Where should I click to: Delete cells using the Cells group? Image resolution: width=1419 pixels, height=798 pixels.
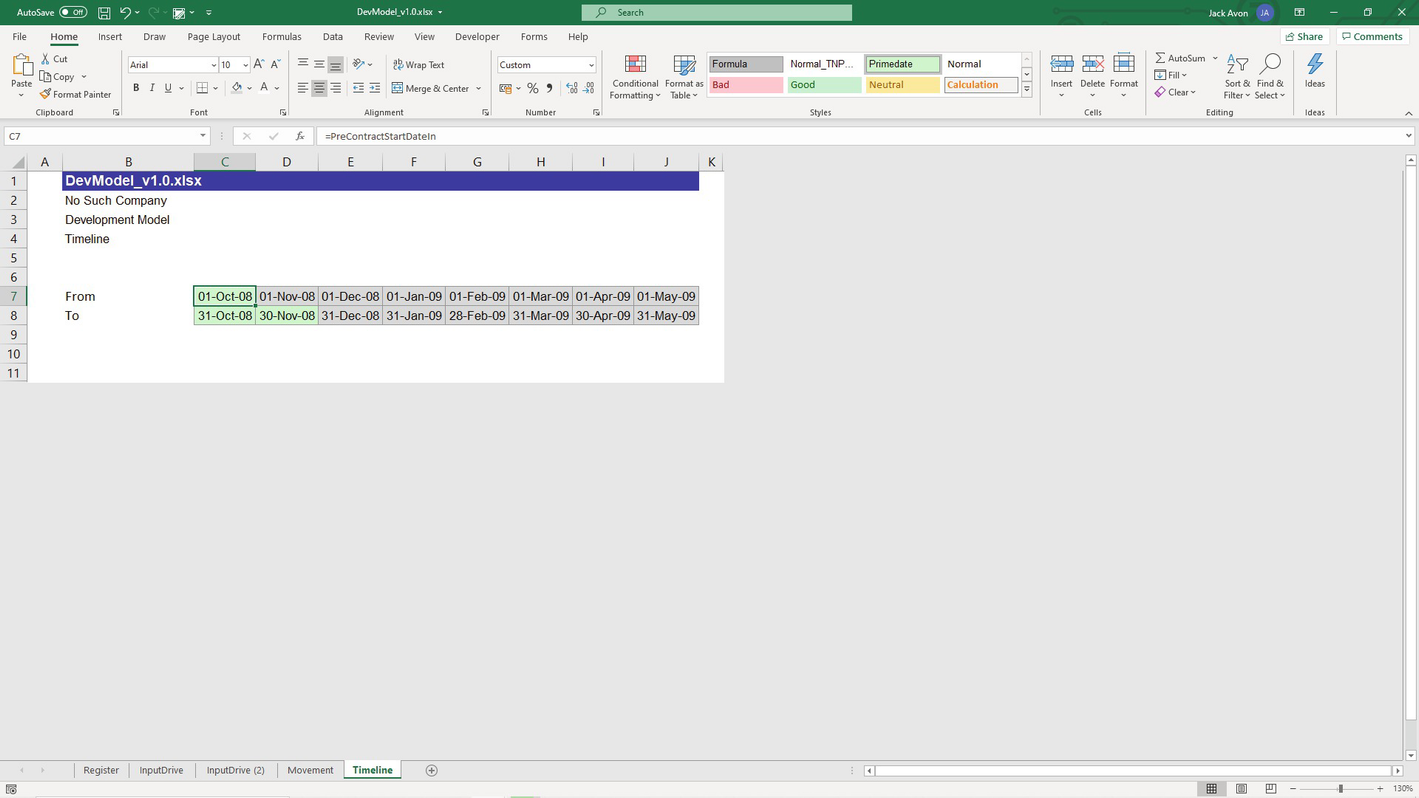point(1092,76)
